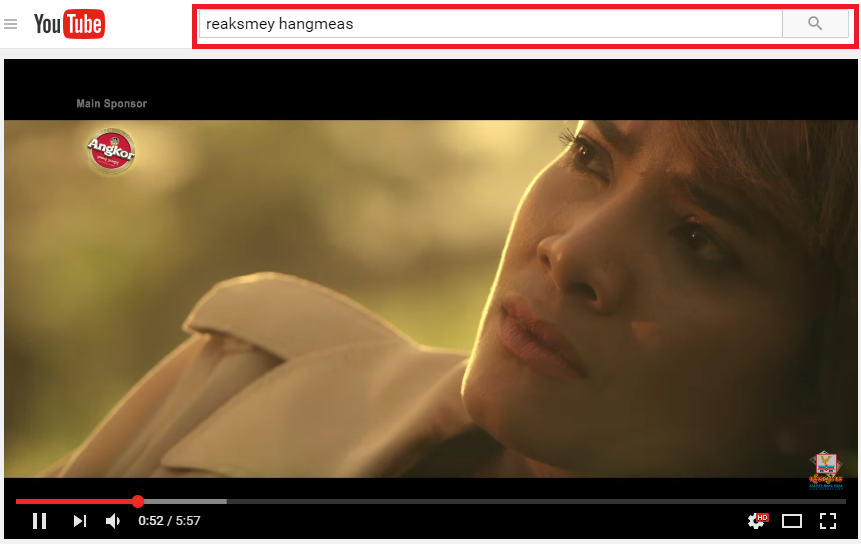Focus the search box containing reaksmey hangmeas
This screenshot has width=861, height=544.
(490, 24)
